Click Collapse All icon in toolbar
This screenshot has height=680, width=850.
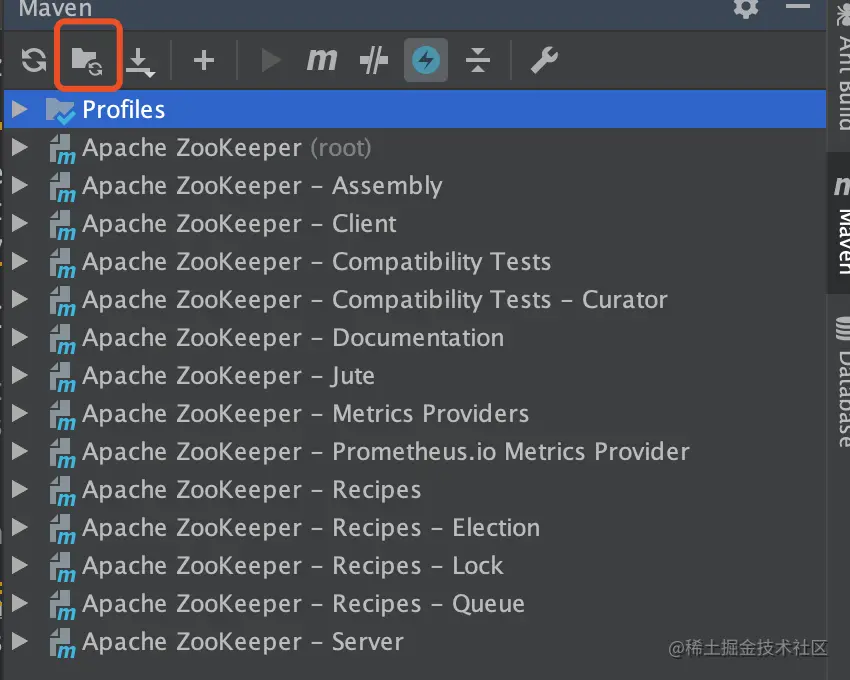click(478, 60)
